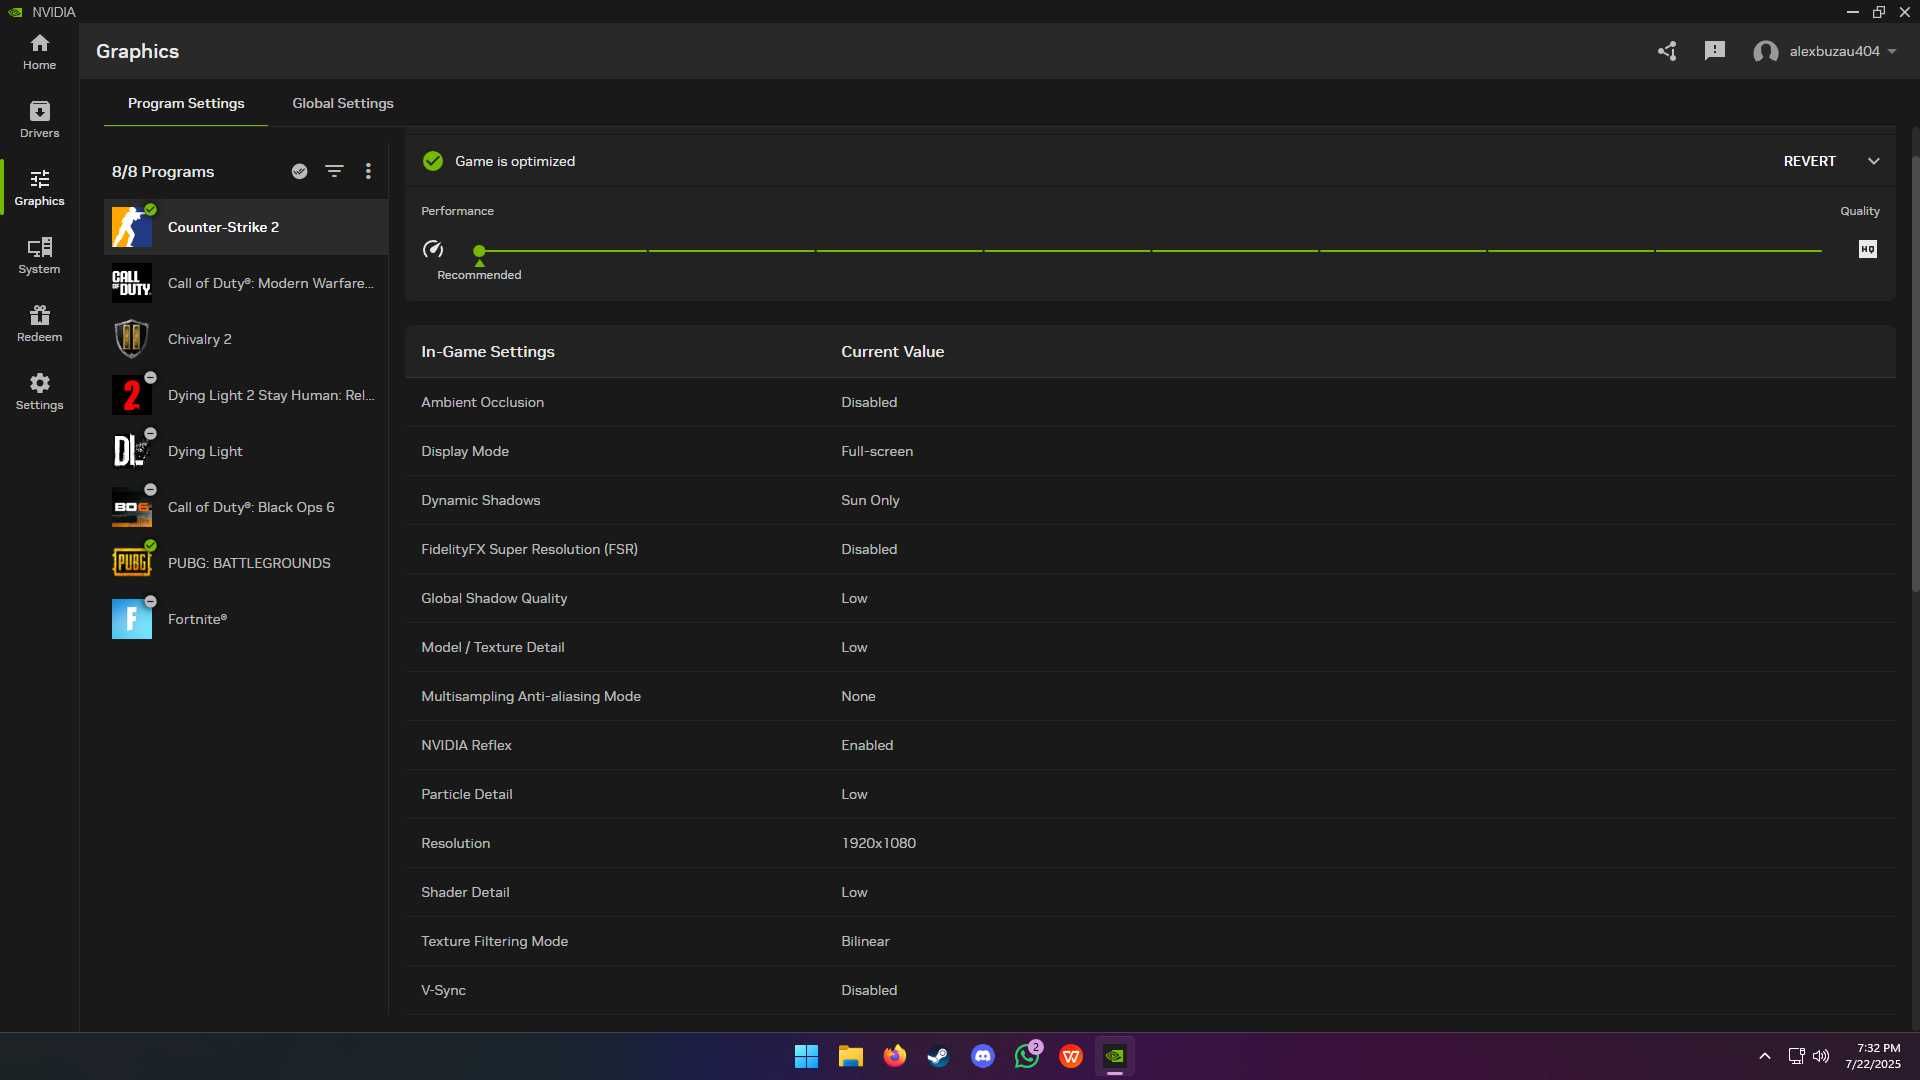Select the Chivalry 2 shield icon
Screen dimensions: 1920x1080
coord(132,339)
